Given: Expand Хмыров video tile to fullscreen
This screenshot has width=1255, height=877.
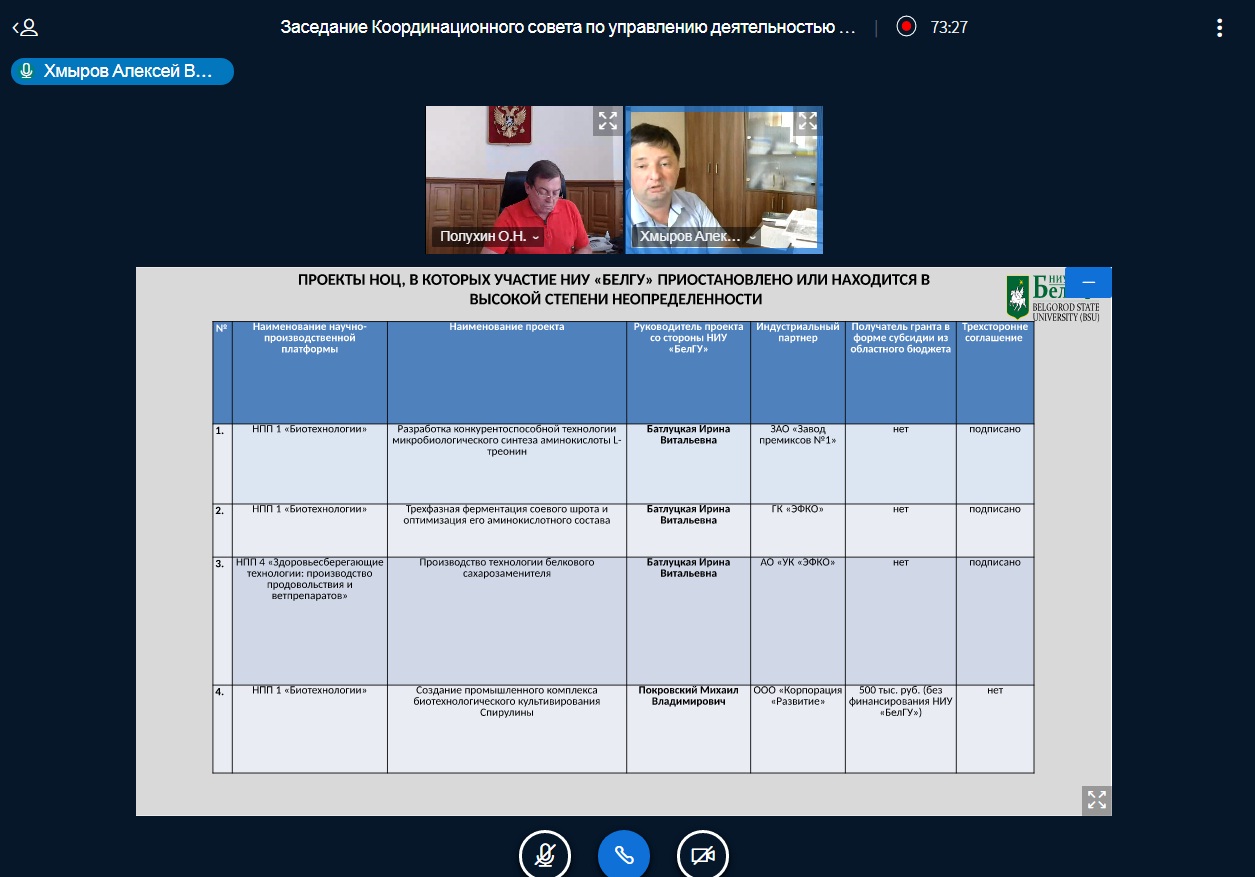Looking at the screenshot, I should click(807, 122).
